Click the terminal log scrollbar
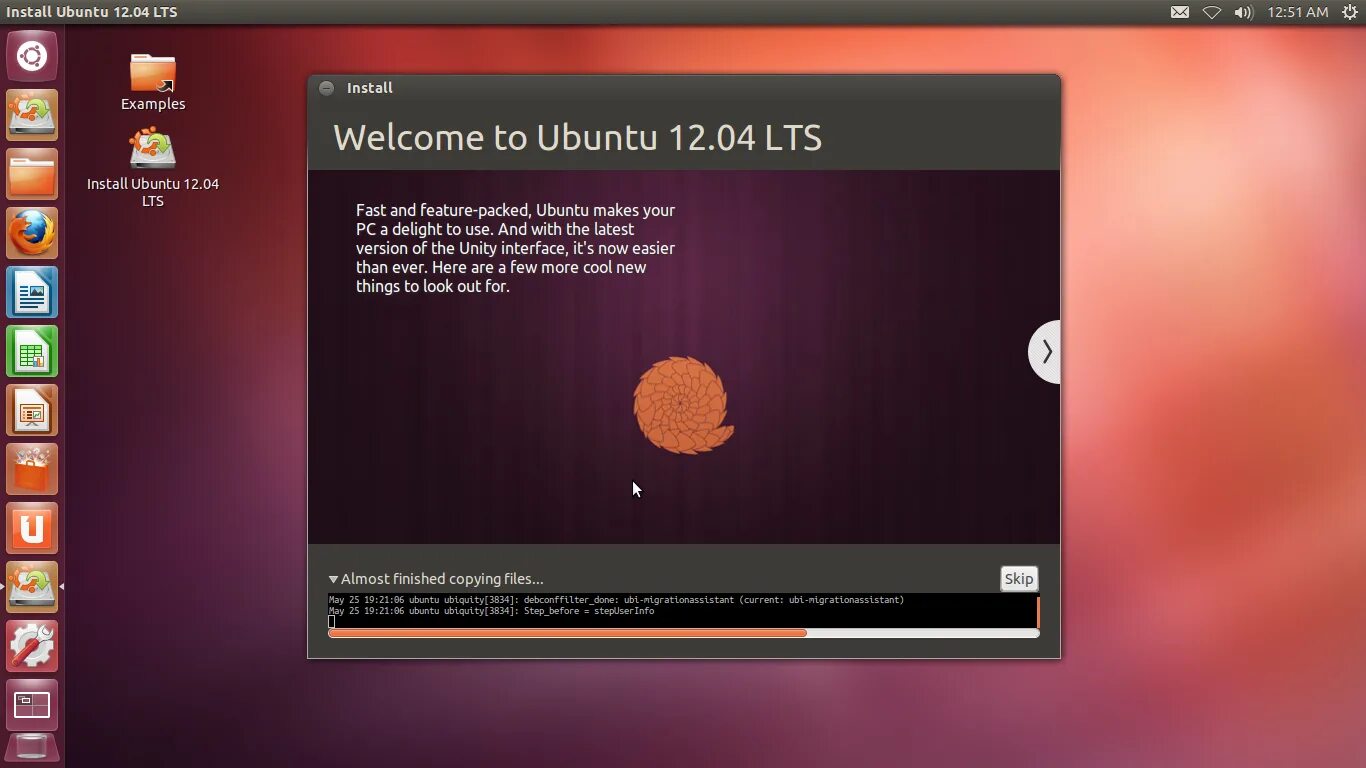Image resolution: width=1366 pixels, height=768 pixels. coord(1037,611)
